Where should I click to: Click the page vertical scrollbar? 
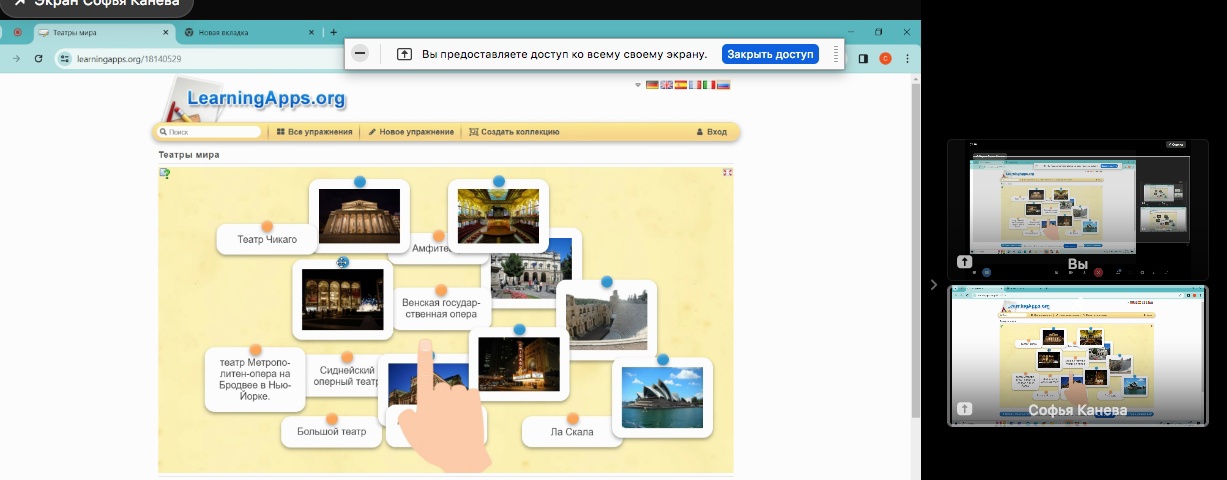tap(915, 250)
